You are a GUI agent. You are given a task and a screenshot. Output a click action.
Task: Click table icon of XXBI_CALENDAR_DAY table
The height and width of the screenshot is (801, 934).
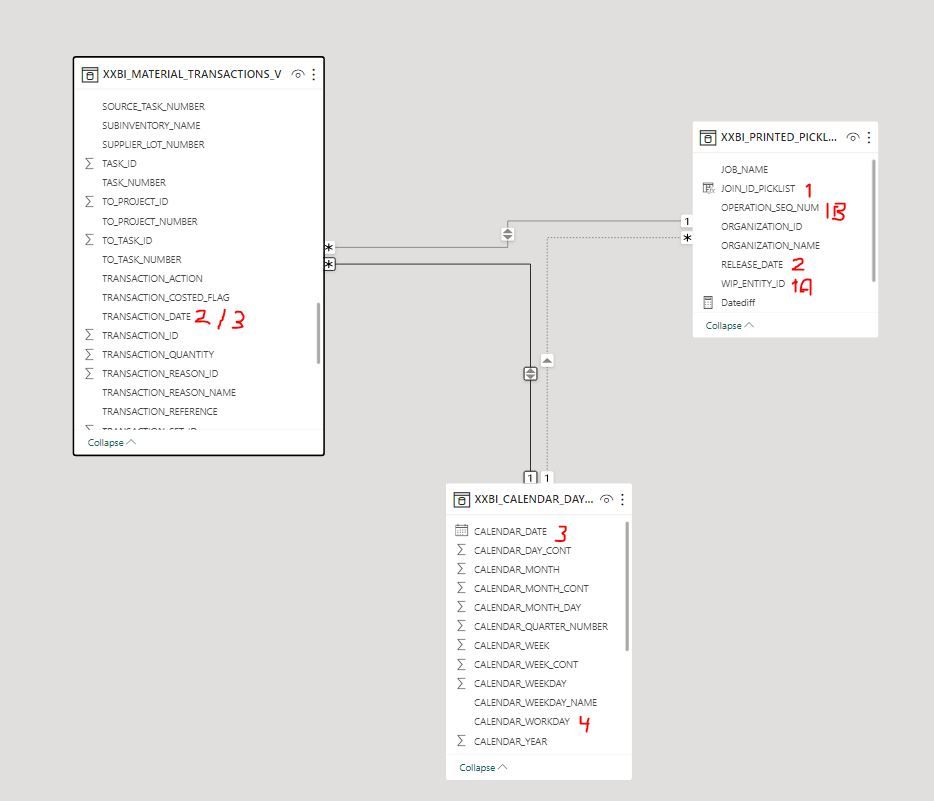tap(461, 500)
